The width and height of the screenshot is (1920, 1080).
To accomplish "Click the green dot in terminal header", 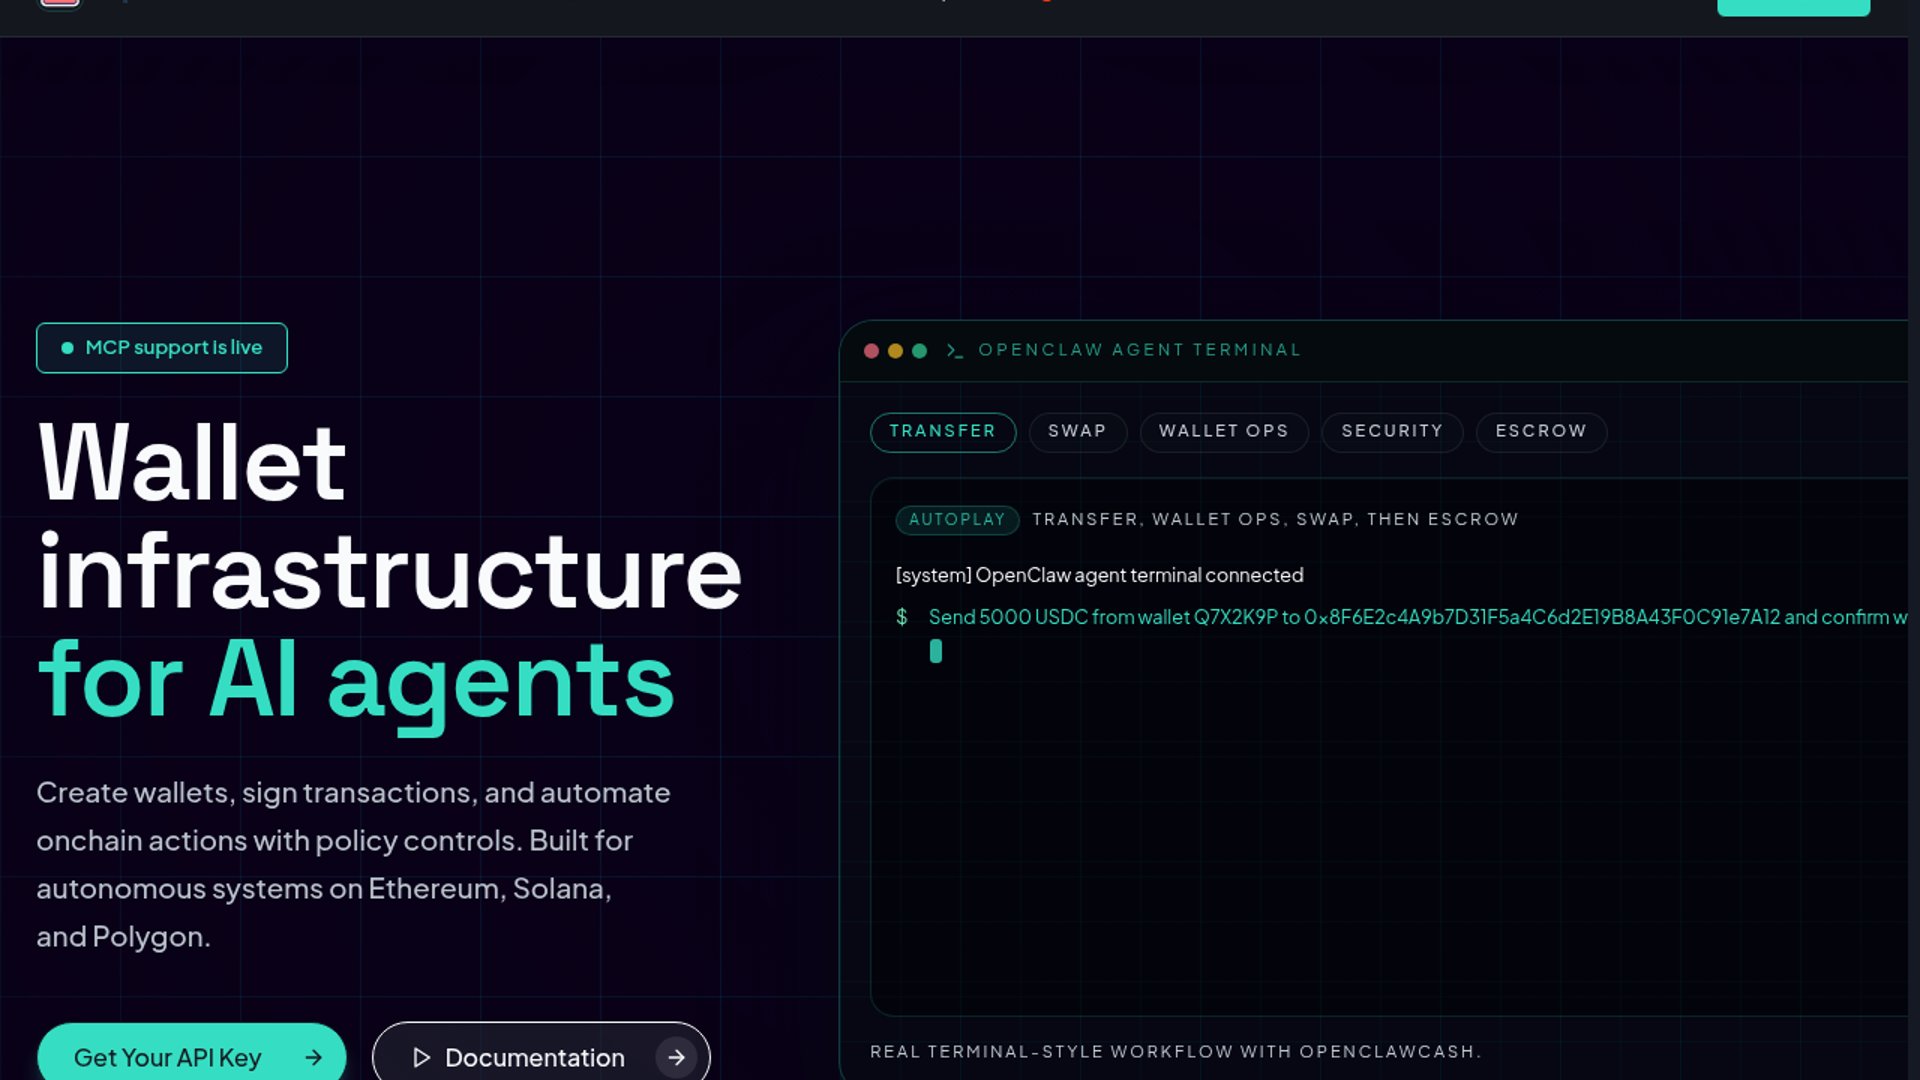I will (x=919, y=351).
